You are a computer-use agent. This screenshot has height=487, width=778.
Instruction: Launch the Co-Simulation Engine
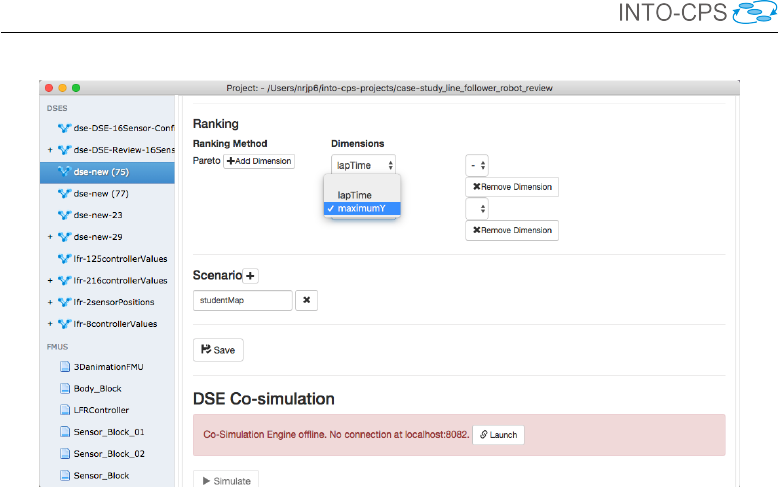[x=498, y=435]
